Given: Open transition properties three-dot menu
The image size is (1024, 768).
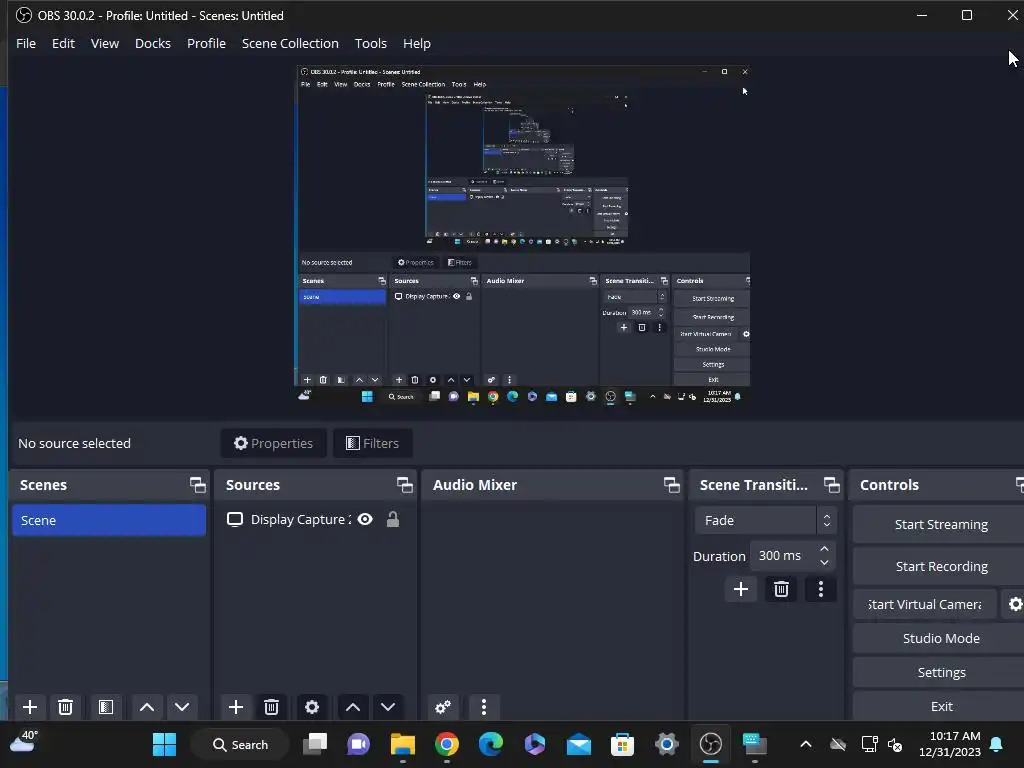Looking at the screenshot, I should pos(821,589).
